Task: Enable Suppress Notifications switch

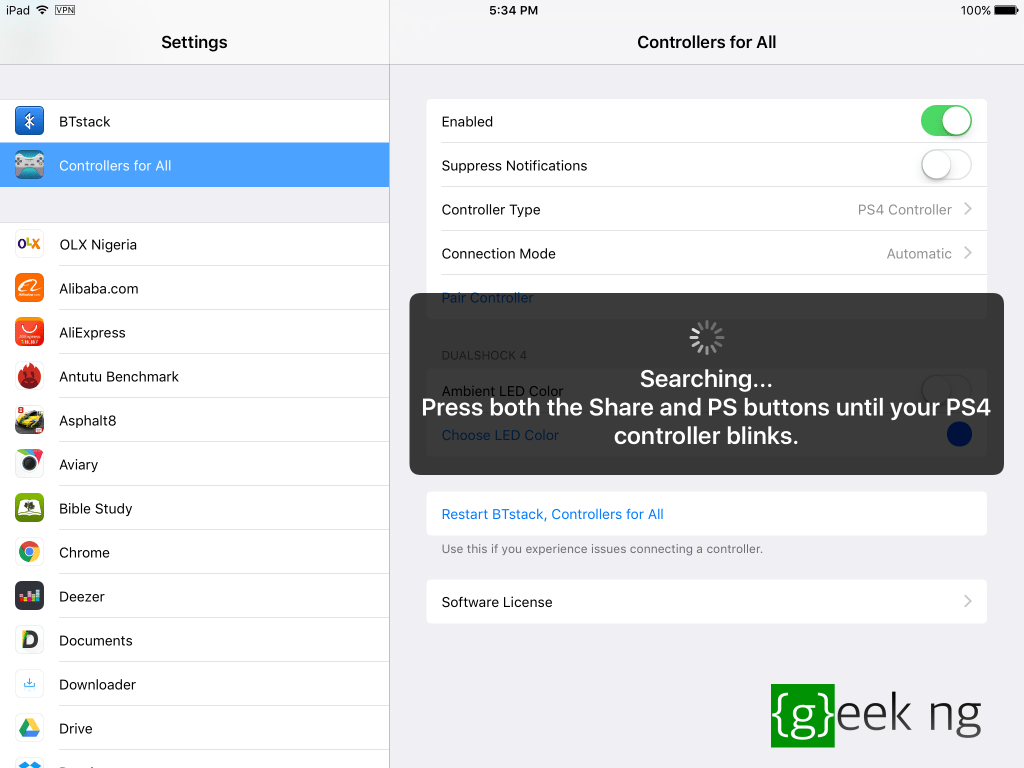Action: click(946, 165)
